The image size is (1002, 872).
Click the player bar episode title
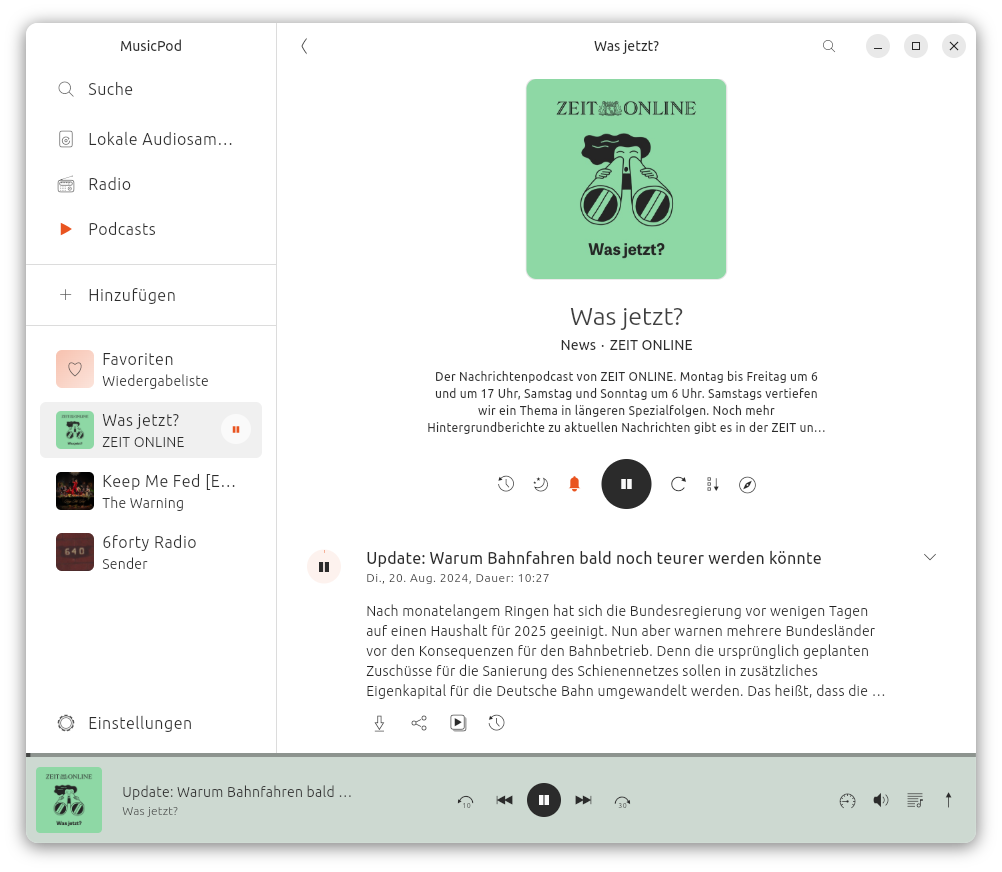(236, 792)
